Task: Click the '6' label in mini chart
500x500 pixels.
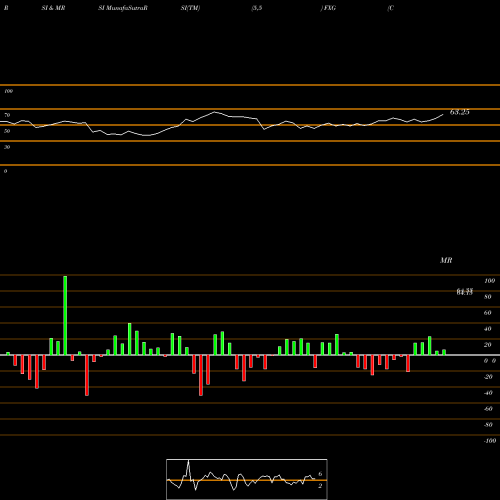Action: [320, 474]
